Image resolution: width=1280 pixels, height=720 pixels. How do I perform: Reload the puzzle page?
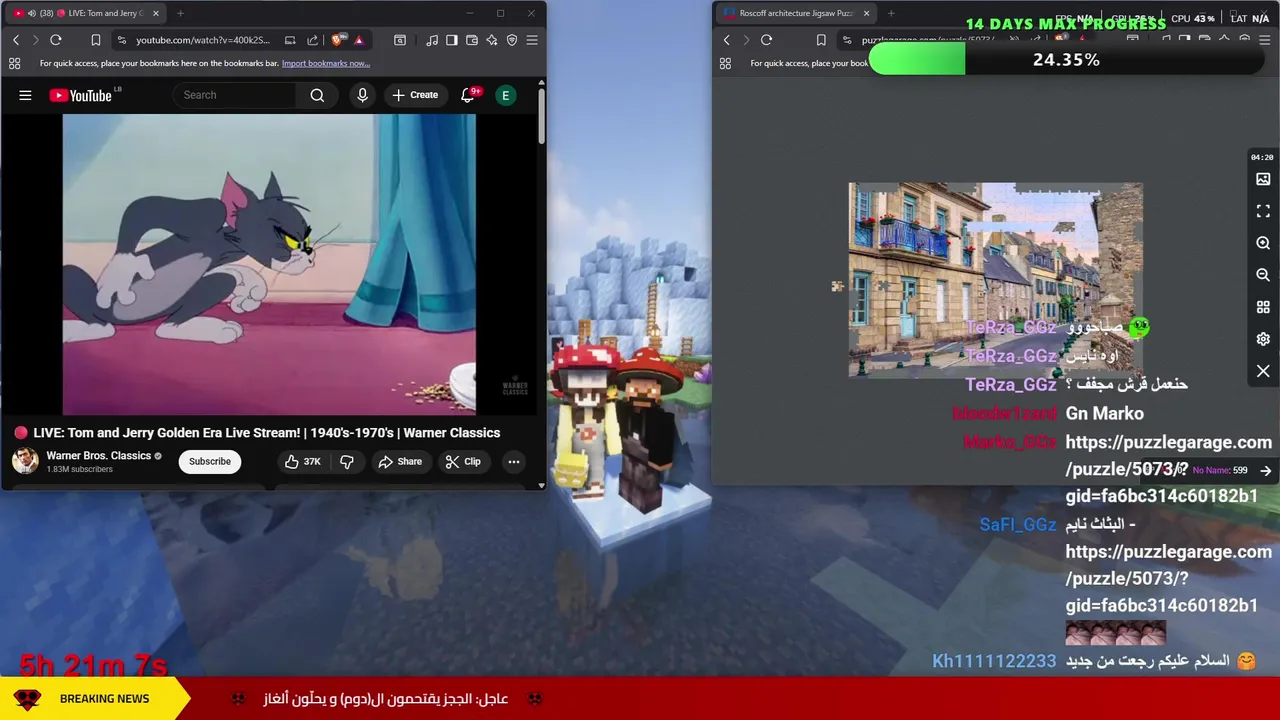tap(767, 40)
